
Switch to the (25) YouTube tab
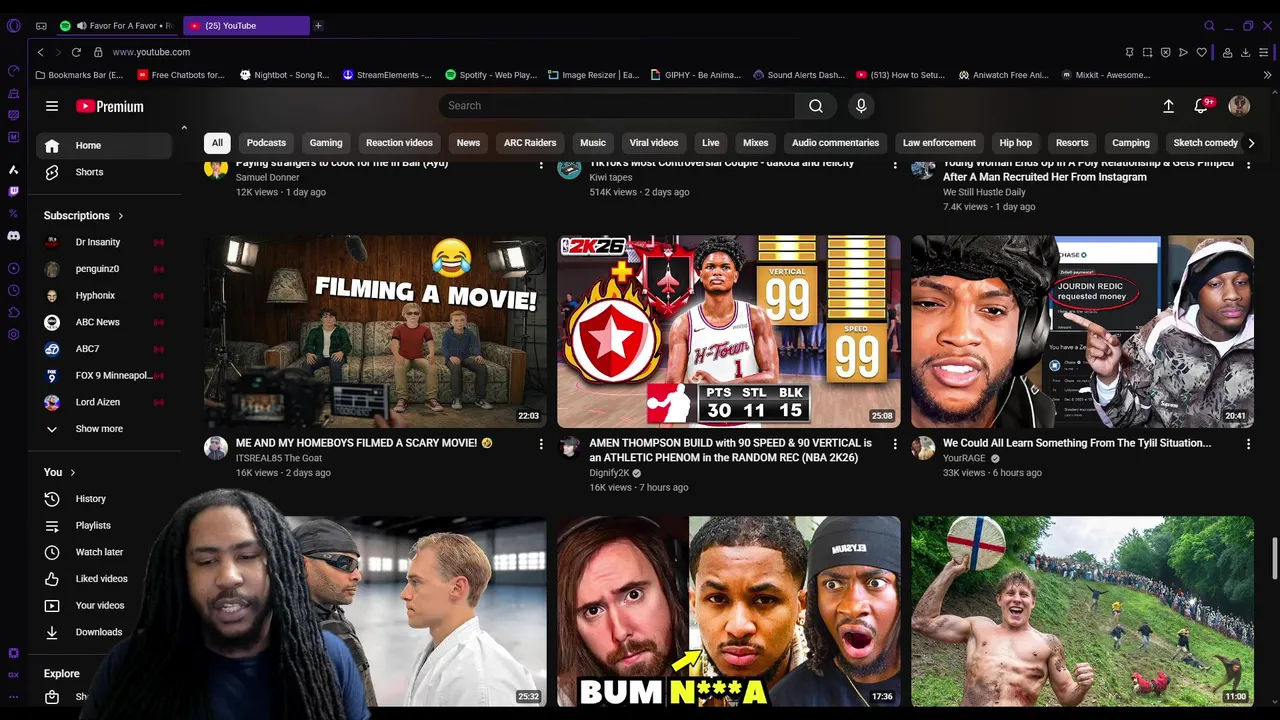246,26
